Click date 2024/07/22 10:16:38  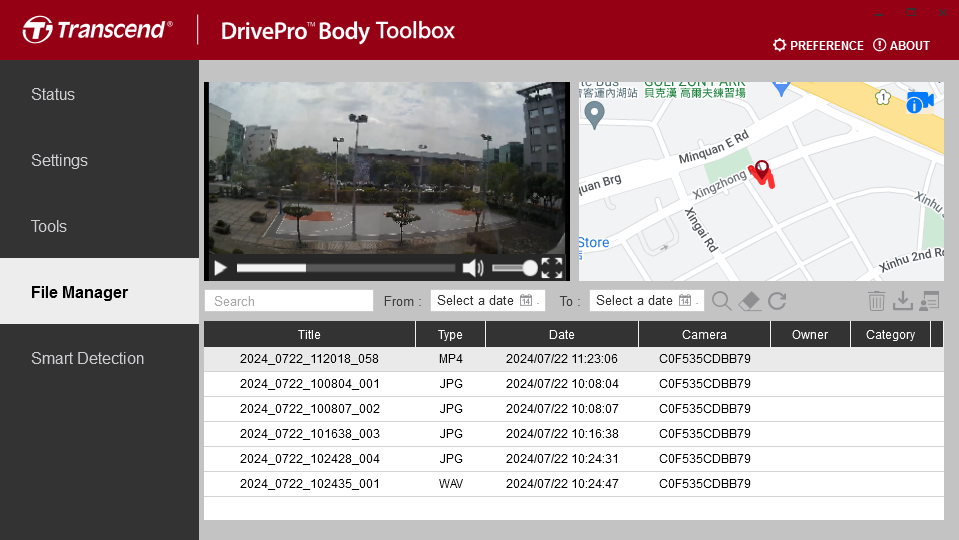(562, 434)
